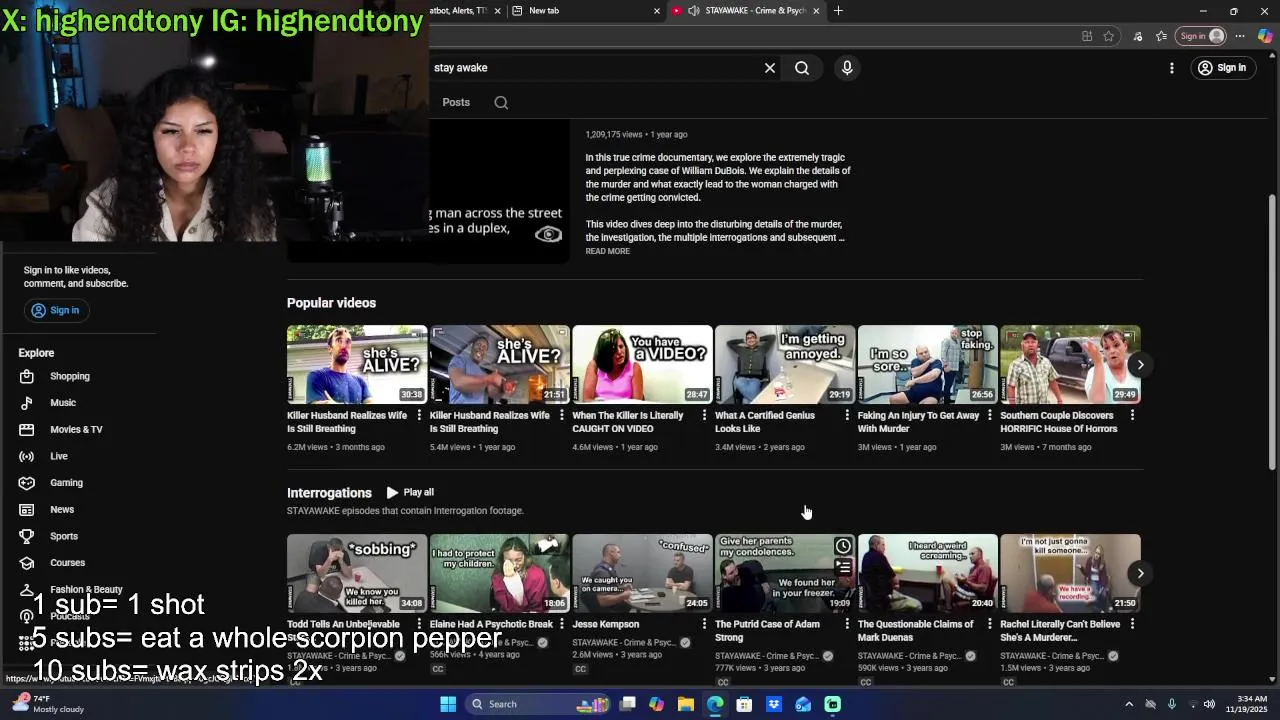1280x720 pixels.
Task: Open options menu for 'Certified Genius' video
Action: 847,415
